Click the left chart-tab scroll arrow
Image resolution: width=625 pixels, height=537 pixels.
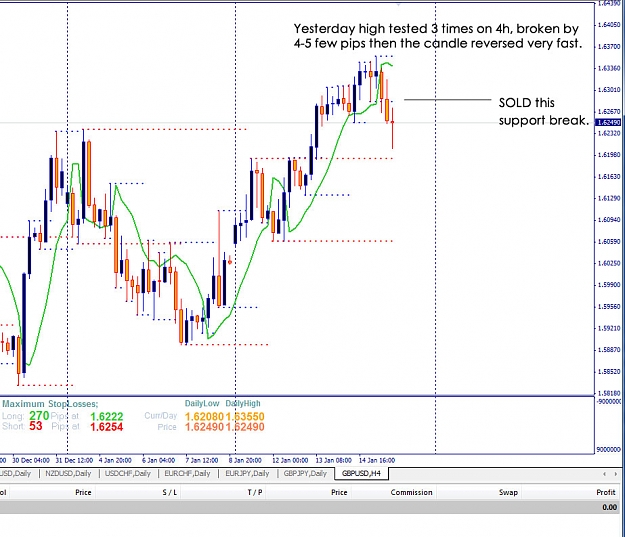605,474
